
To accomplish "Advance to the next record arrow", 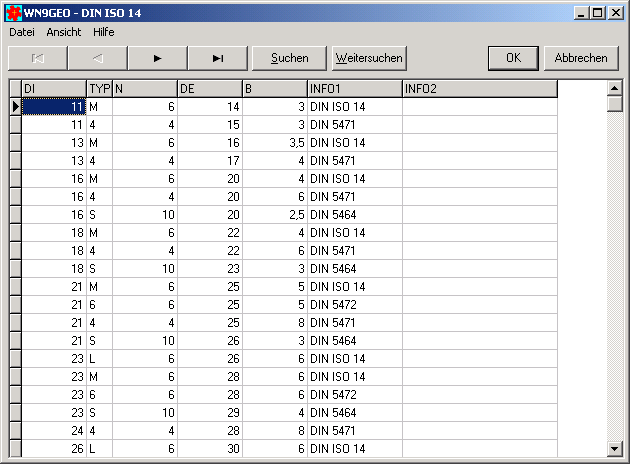I will [157, 58].
